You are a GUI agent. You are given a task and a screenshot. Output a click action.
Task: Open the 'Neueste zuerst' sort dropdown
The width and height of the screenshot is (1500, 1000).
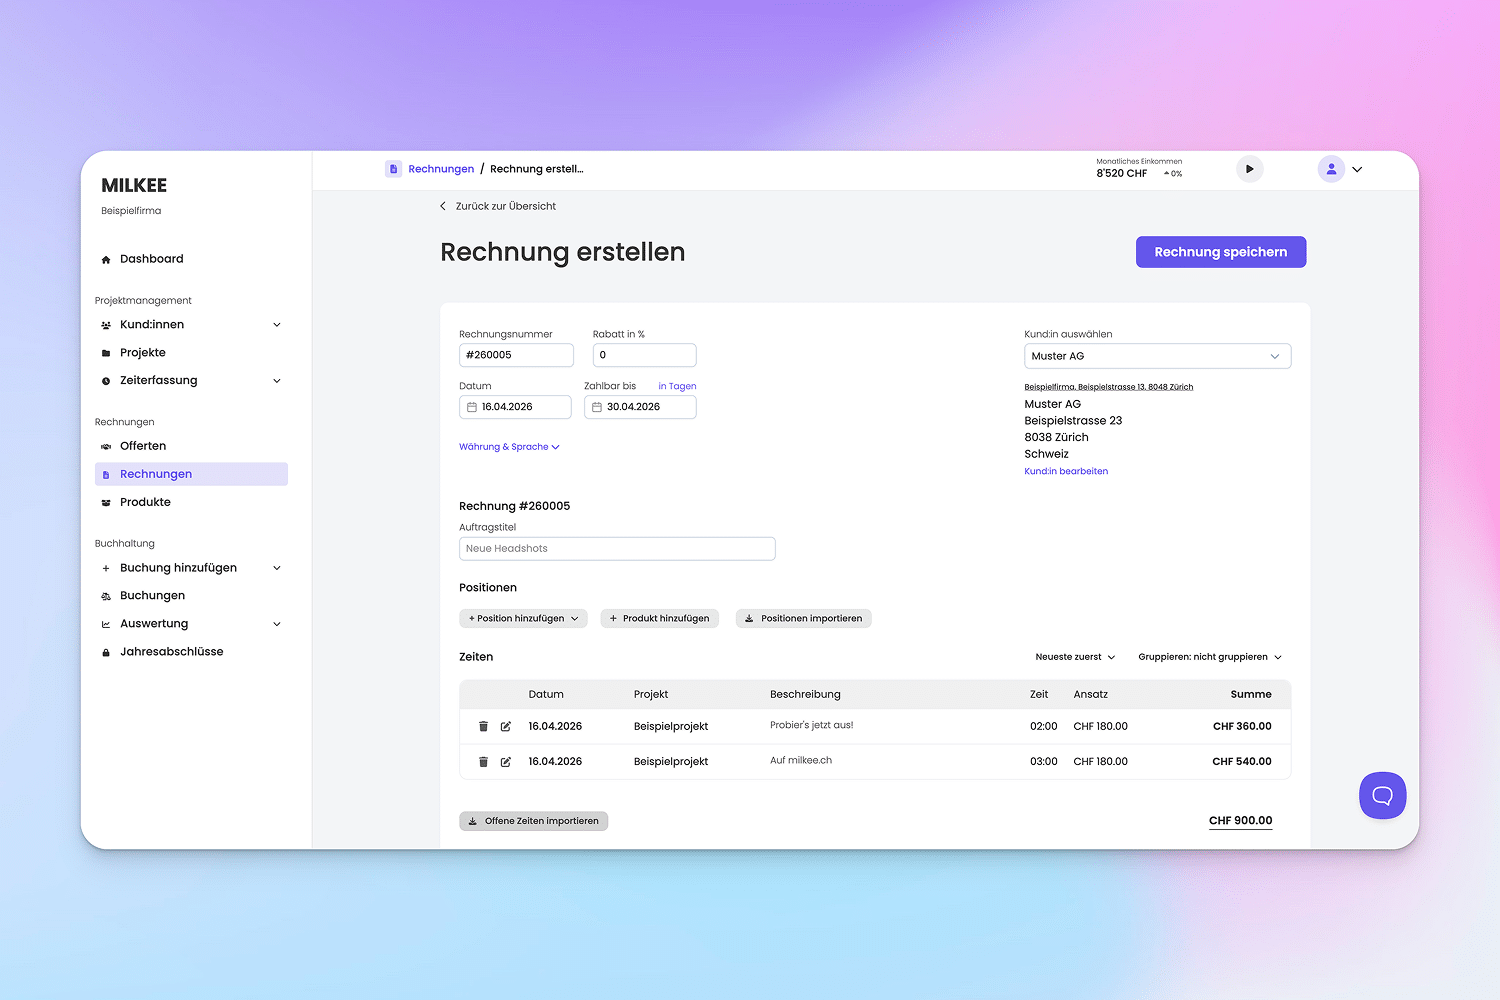pyautogui.click(x=1075, y=657)
